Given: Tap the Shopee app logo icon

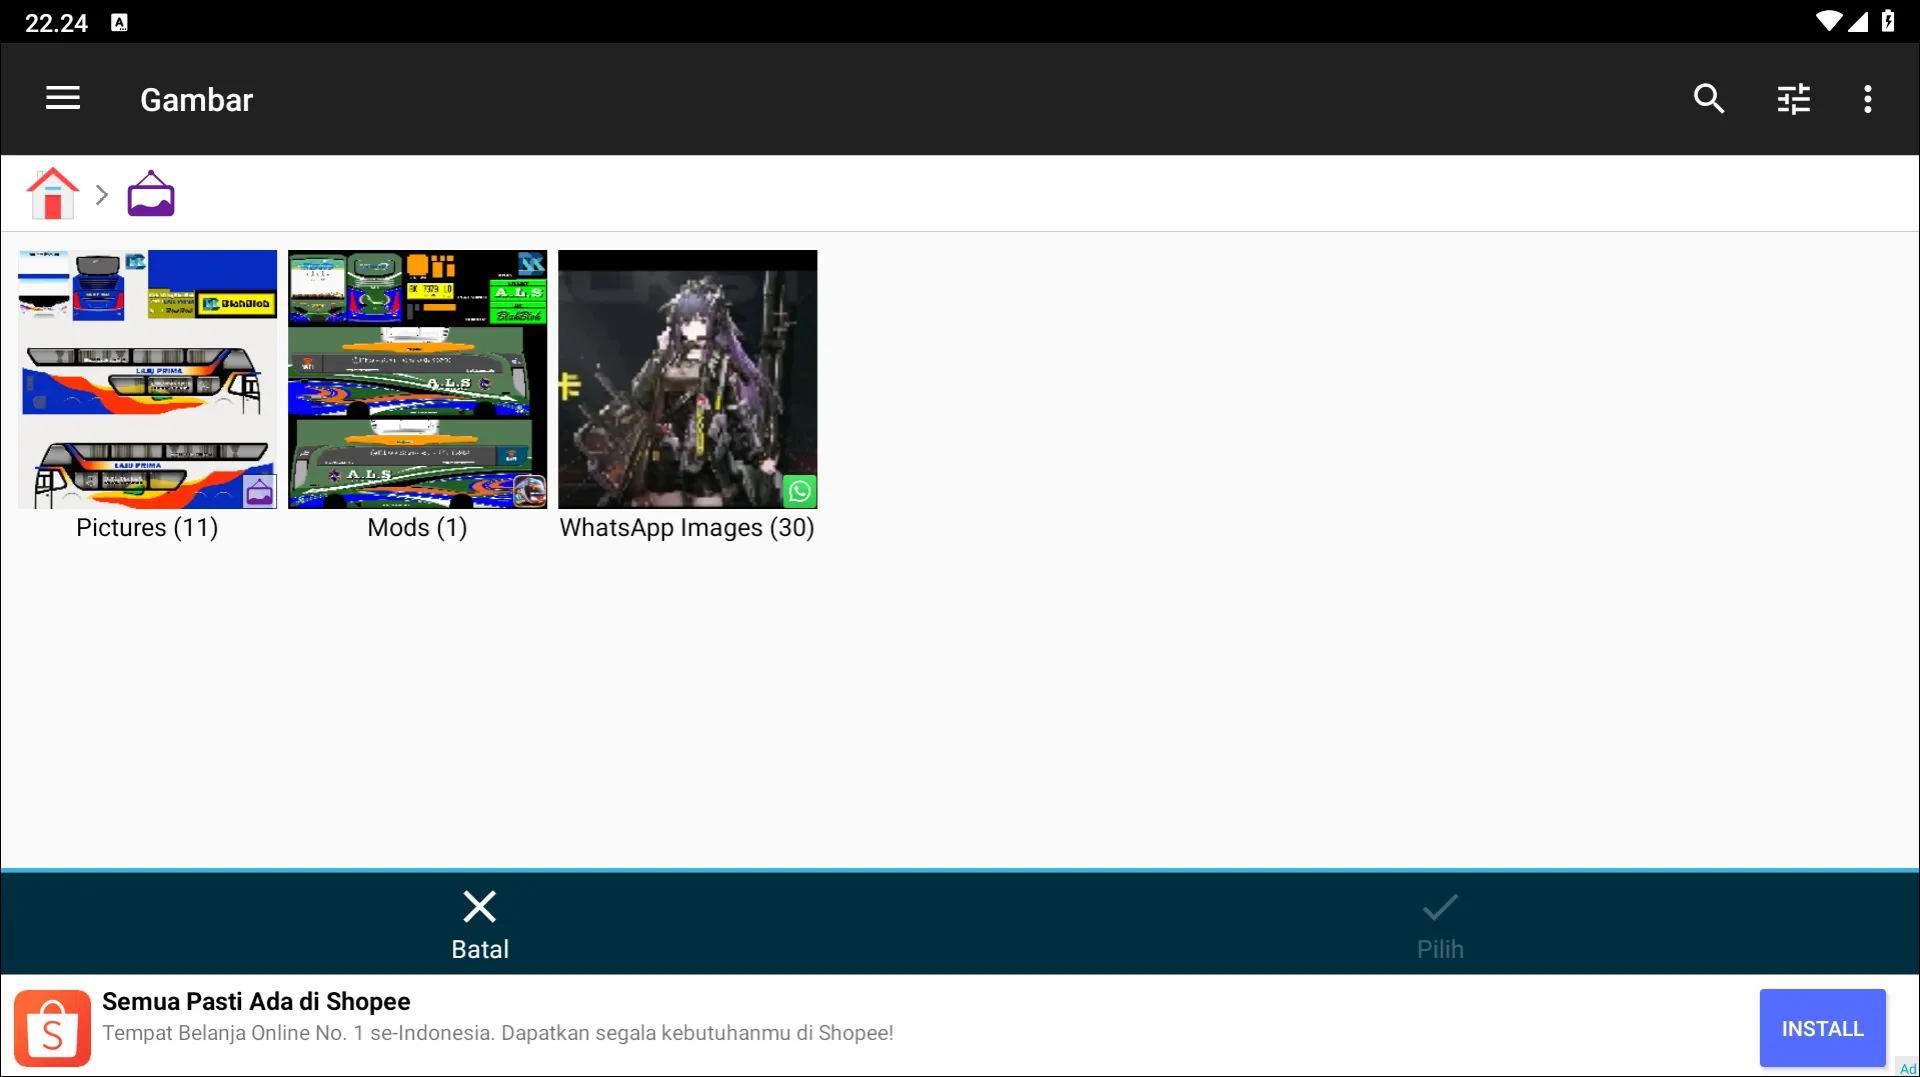Looking at the screenshot, I should (x=53, y=1028).
